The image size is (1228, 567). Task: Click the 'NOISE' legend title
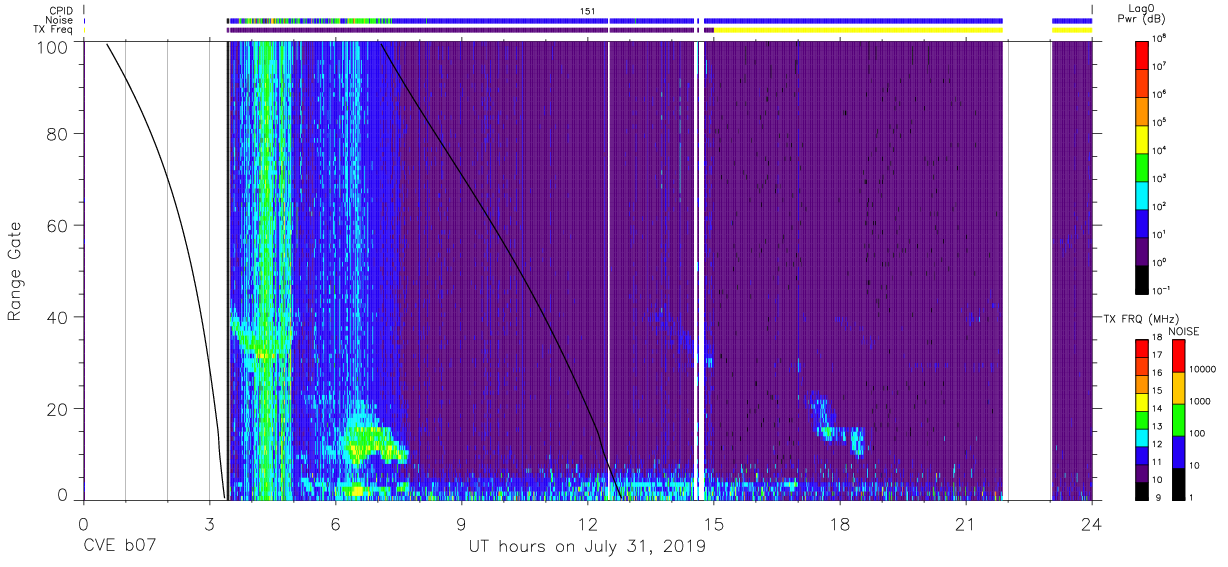coord(1185,330)
